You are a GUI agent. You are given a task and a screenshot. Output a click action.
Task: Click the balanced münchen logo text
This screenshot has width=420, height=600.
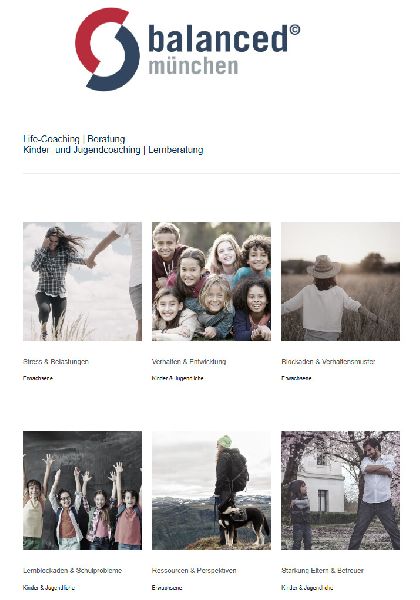click(x=224, y=50)
